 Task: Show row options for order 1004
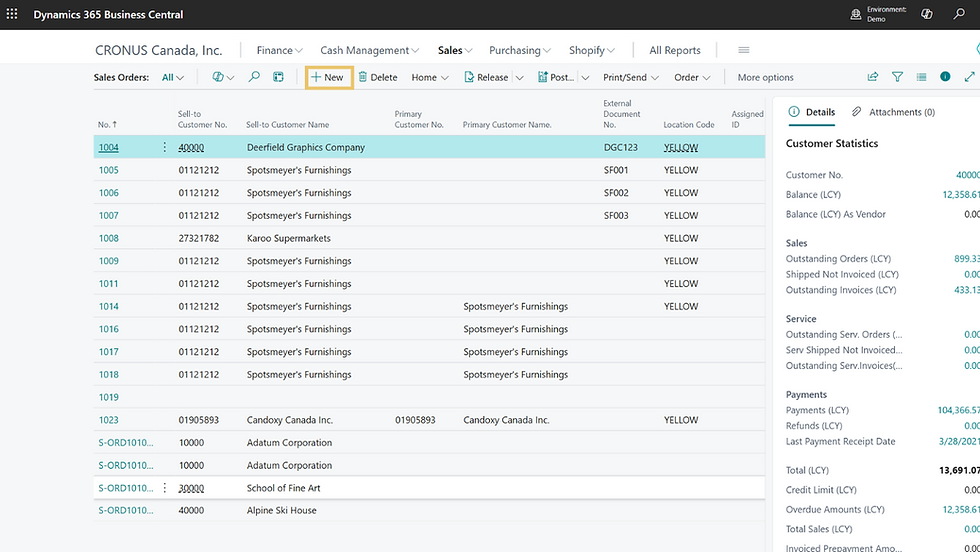coord(164,147)
